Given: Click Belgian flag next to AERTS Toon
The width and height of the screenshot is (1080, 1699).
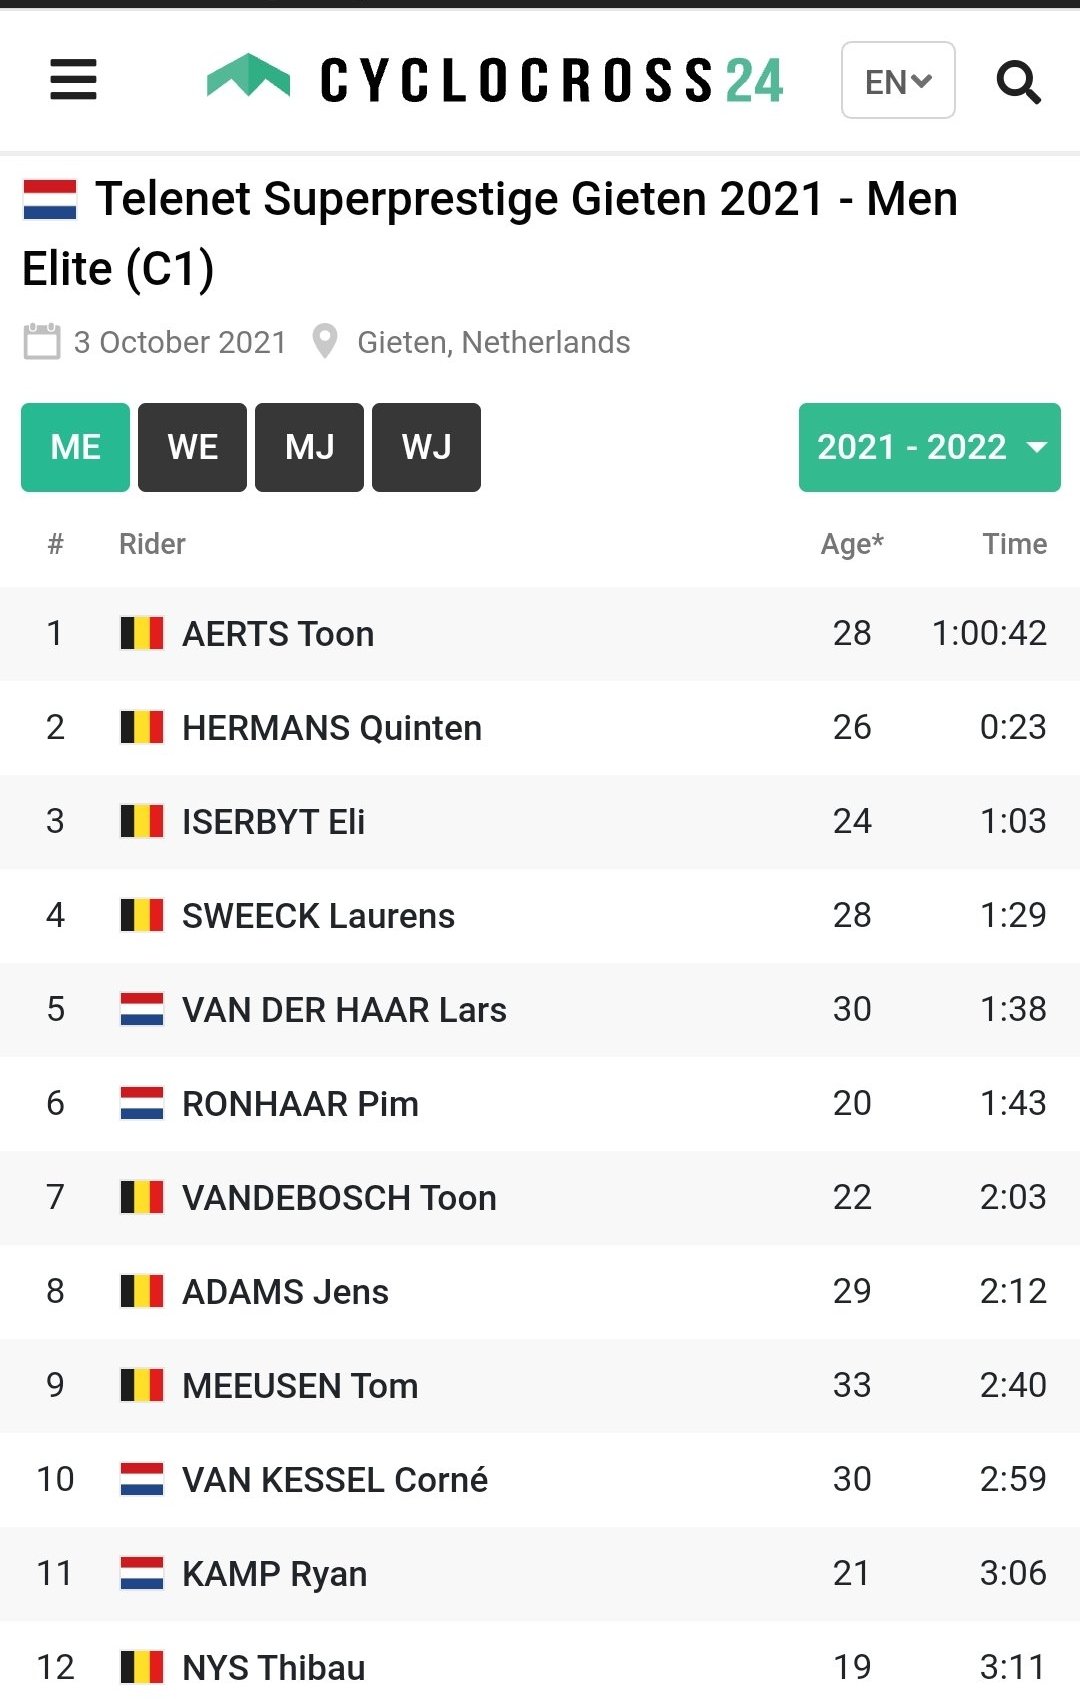Looking at the screenshot, I should click(x=141, y=634).
